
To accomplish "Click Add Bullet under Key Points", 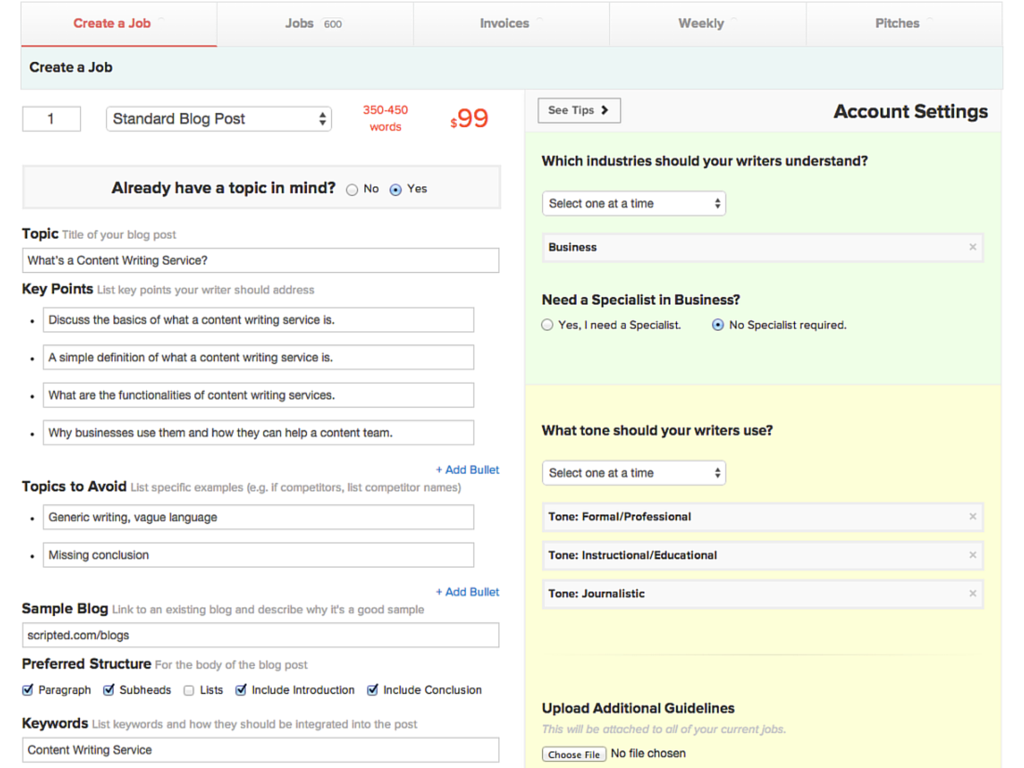I will tap(467, 470).
